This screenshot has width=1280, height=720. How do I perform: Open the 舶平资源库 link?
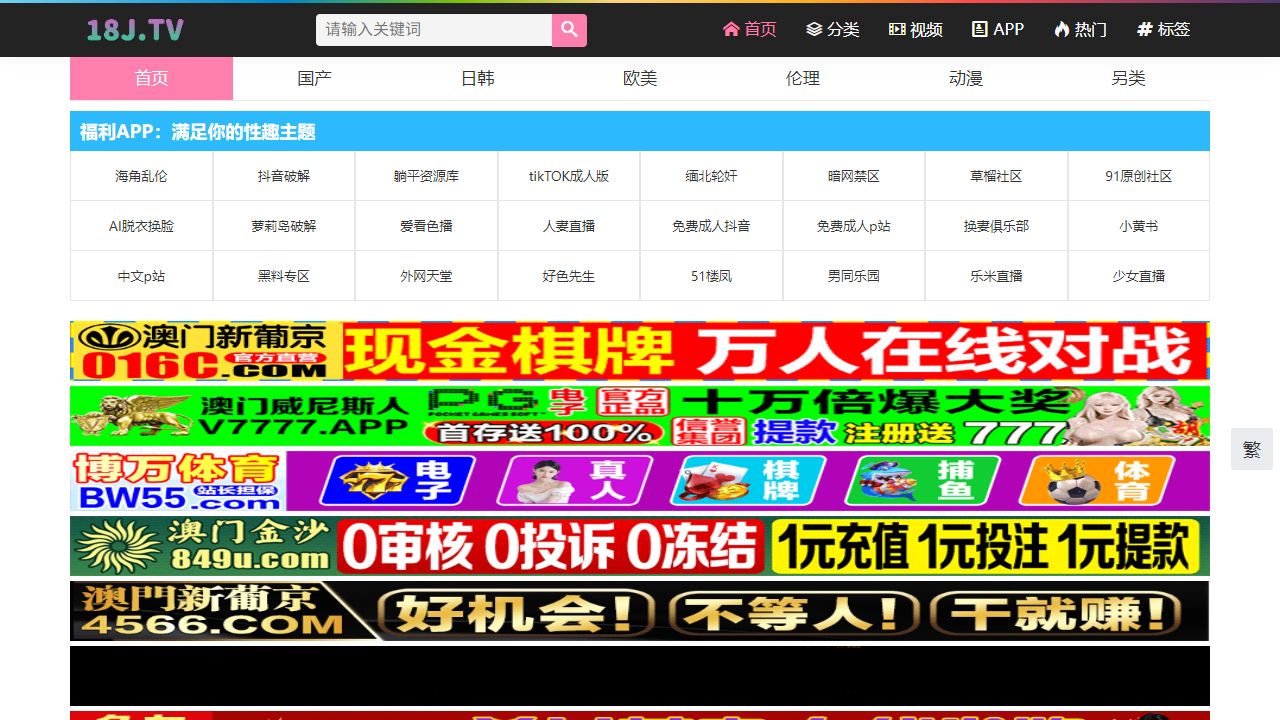pyautogui.click(x=426, y=176)
